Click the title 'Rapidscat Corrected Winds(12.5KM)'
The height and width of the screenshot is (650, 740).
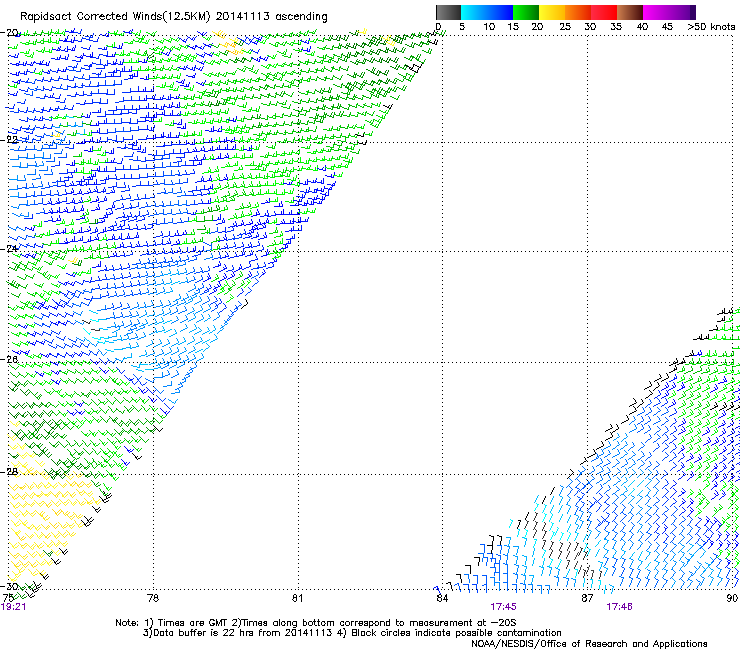[115, 16]
